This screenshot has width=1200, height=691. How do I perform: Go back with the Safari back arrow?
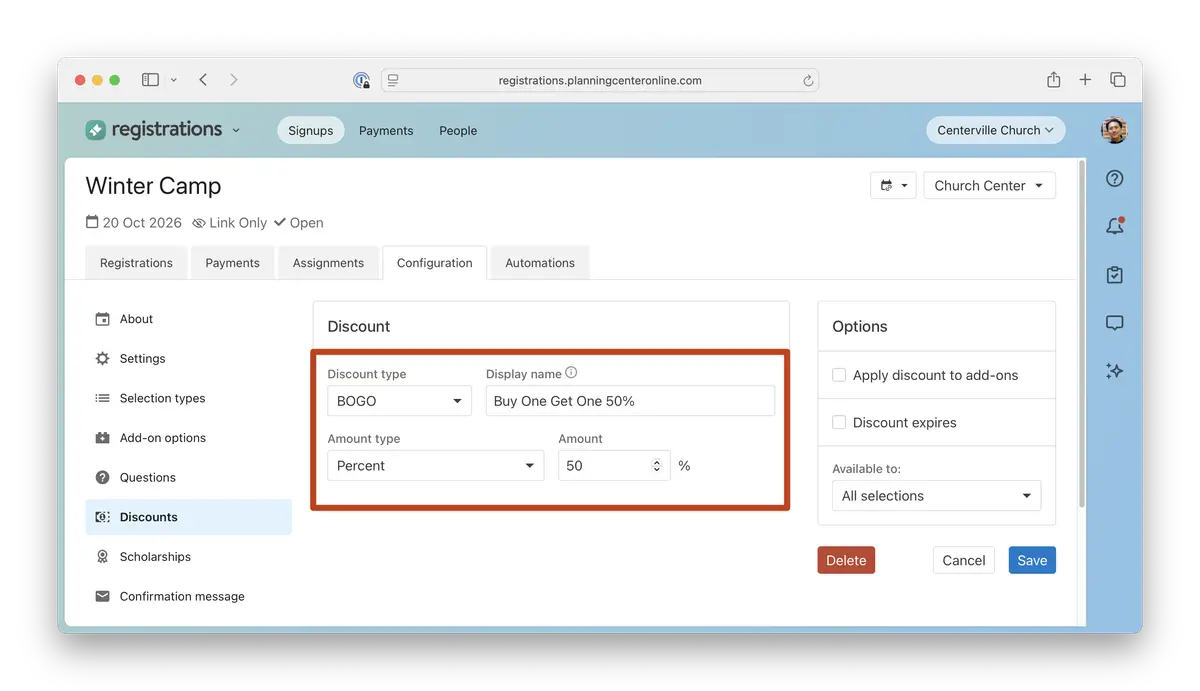click(x=203, y=80)
